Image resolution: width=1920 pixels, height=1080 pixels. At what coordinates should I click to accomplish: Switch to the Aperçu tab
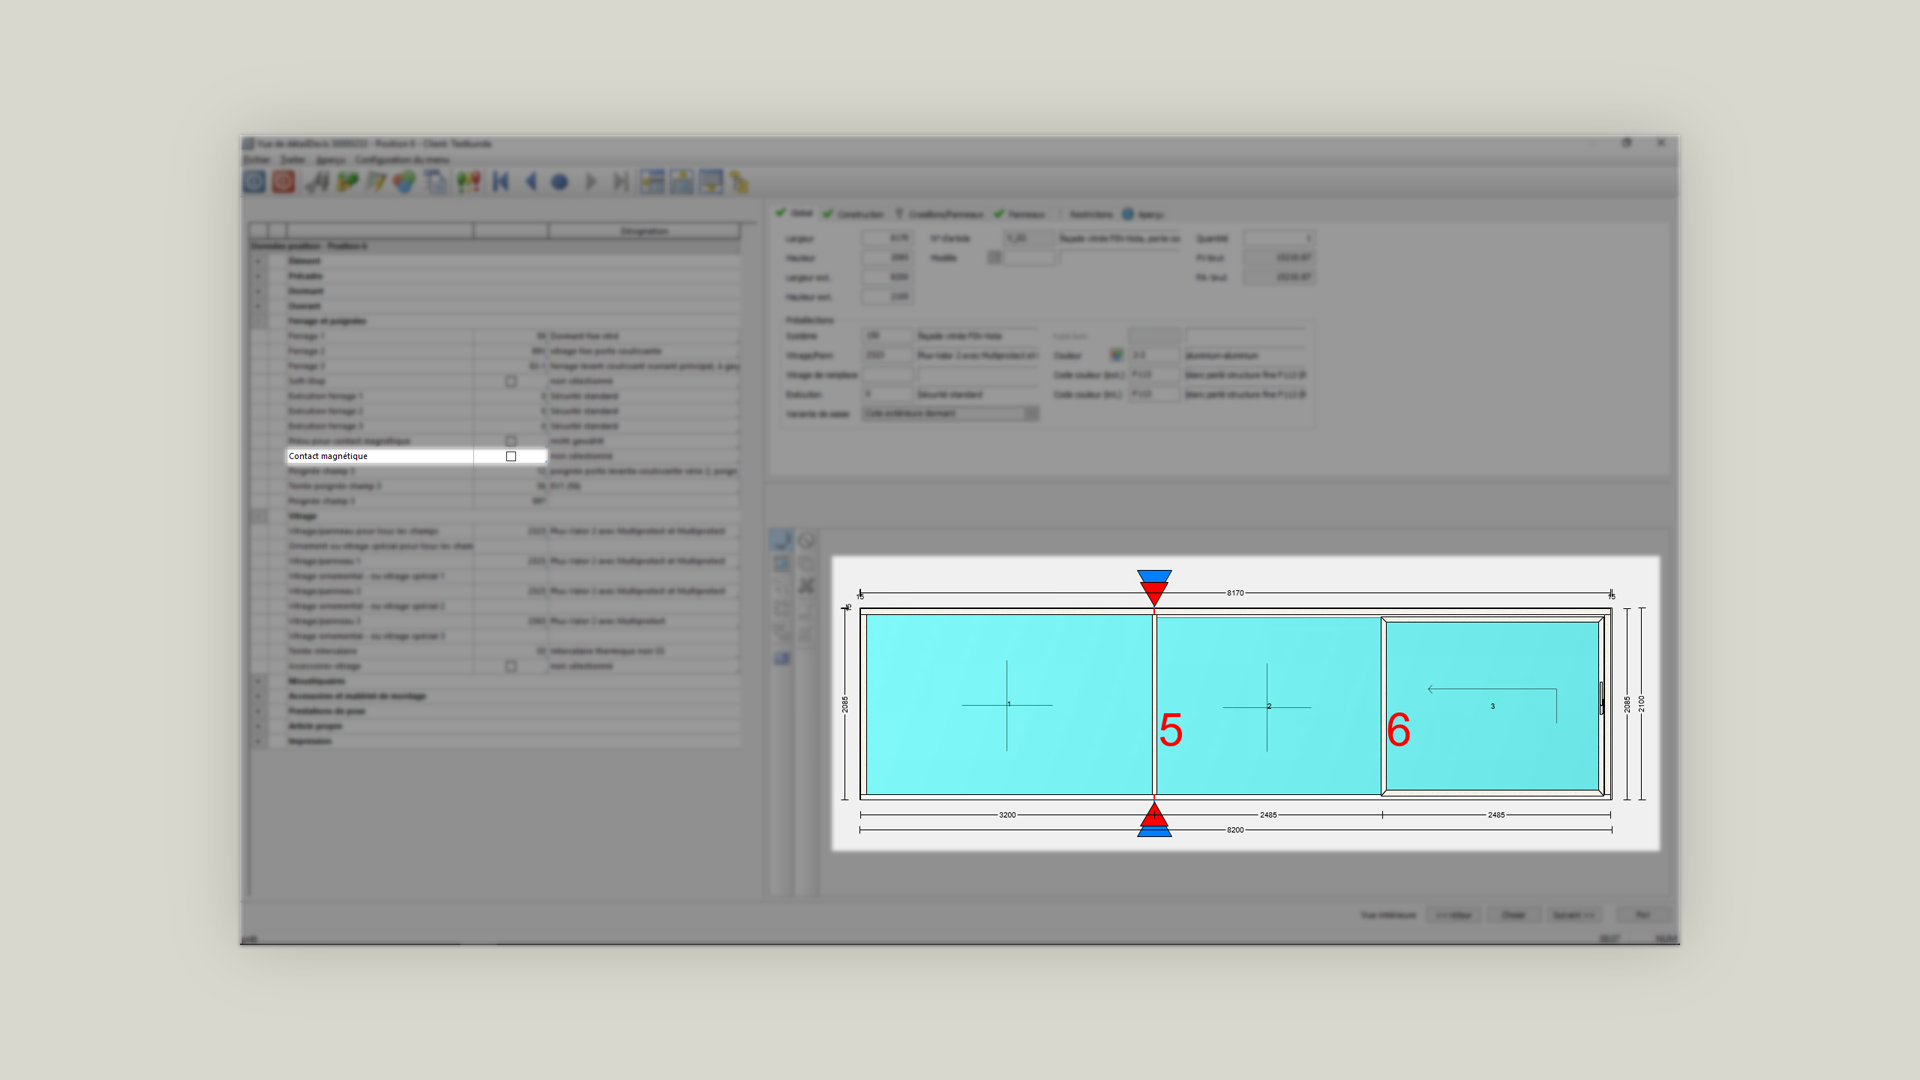click(x=1143, y=214)
